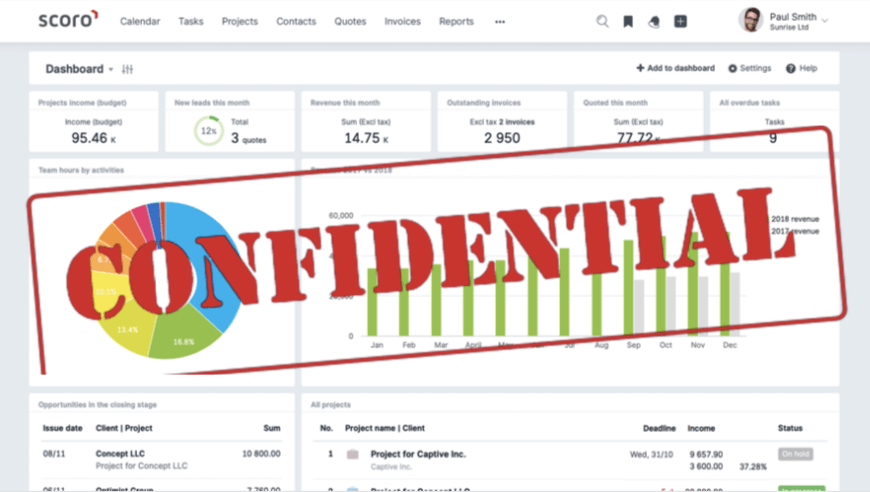The image size is (870, 492).
Task: Click the Income column header
Action: [x=701, y=428]
